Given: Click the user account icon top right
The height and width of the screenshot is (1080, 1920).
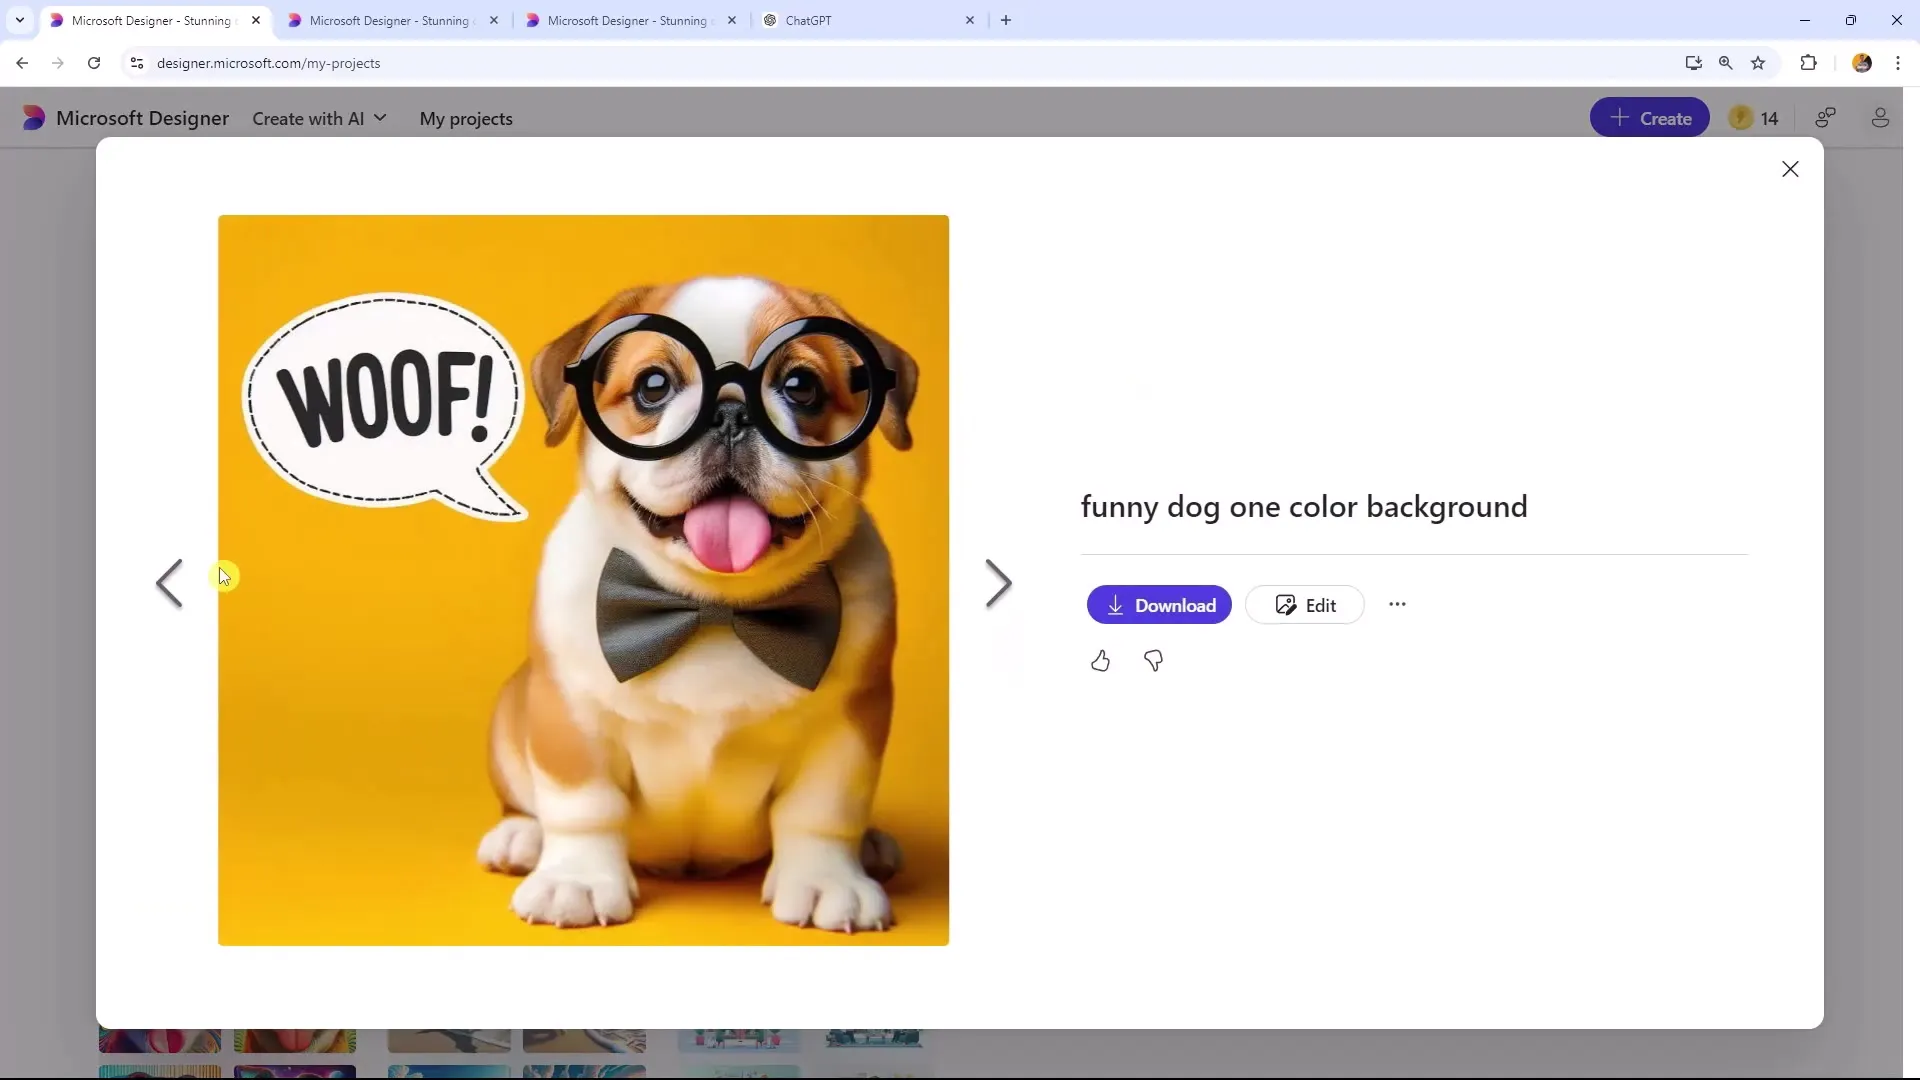Looking at the screenshot, I should coord(1883,119).
